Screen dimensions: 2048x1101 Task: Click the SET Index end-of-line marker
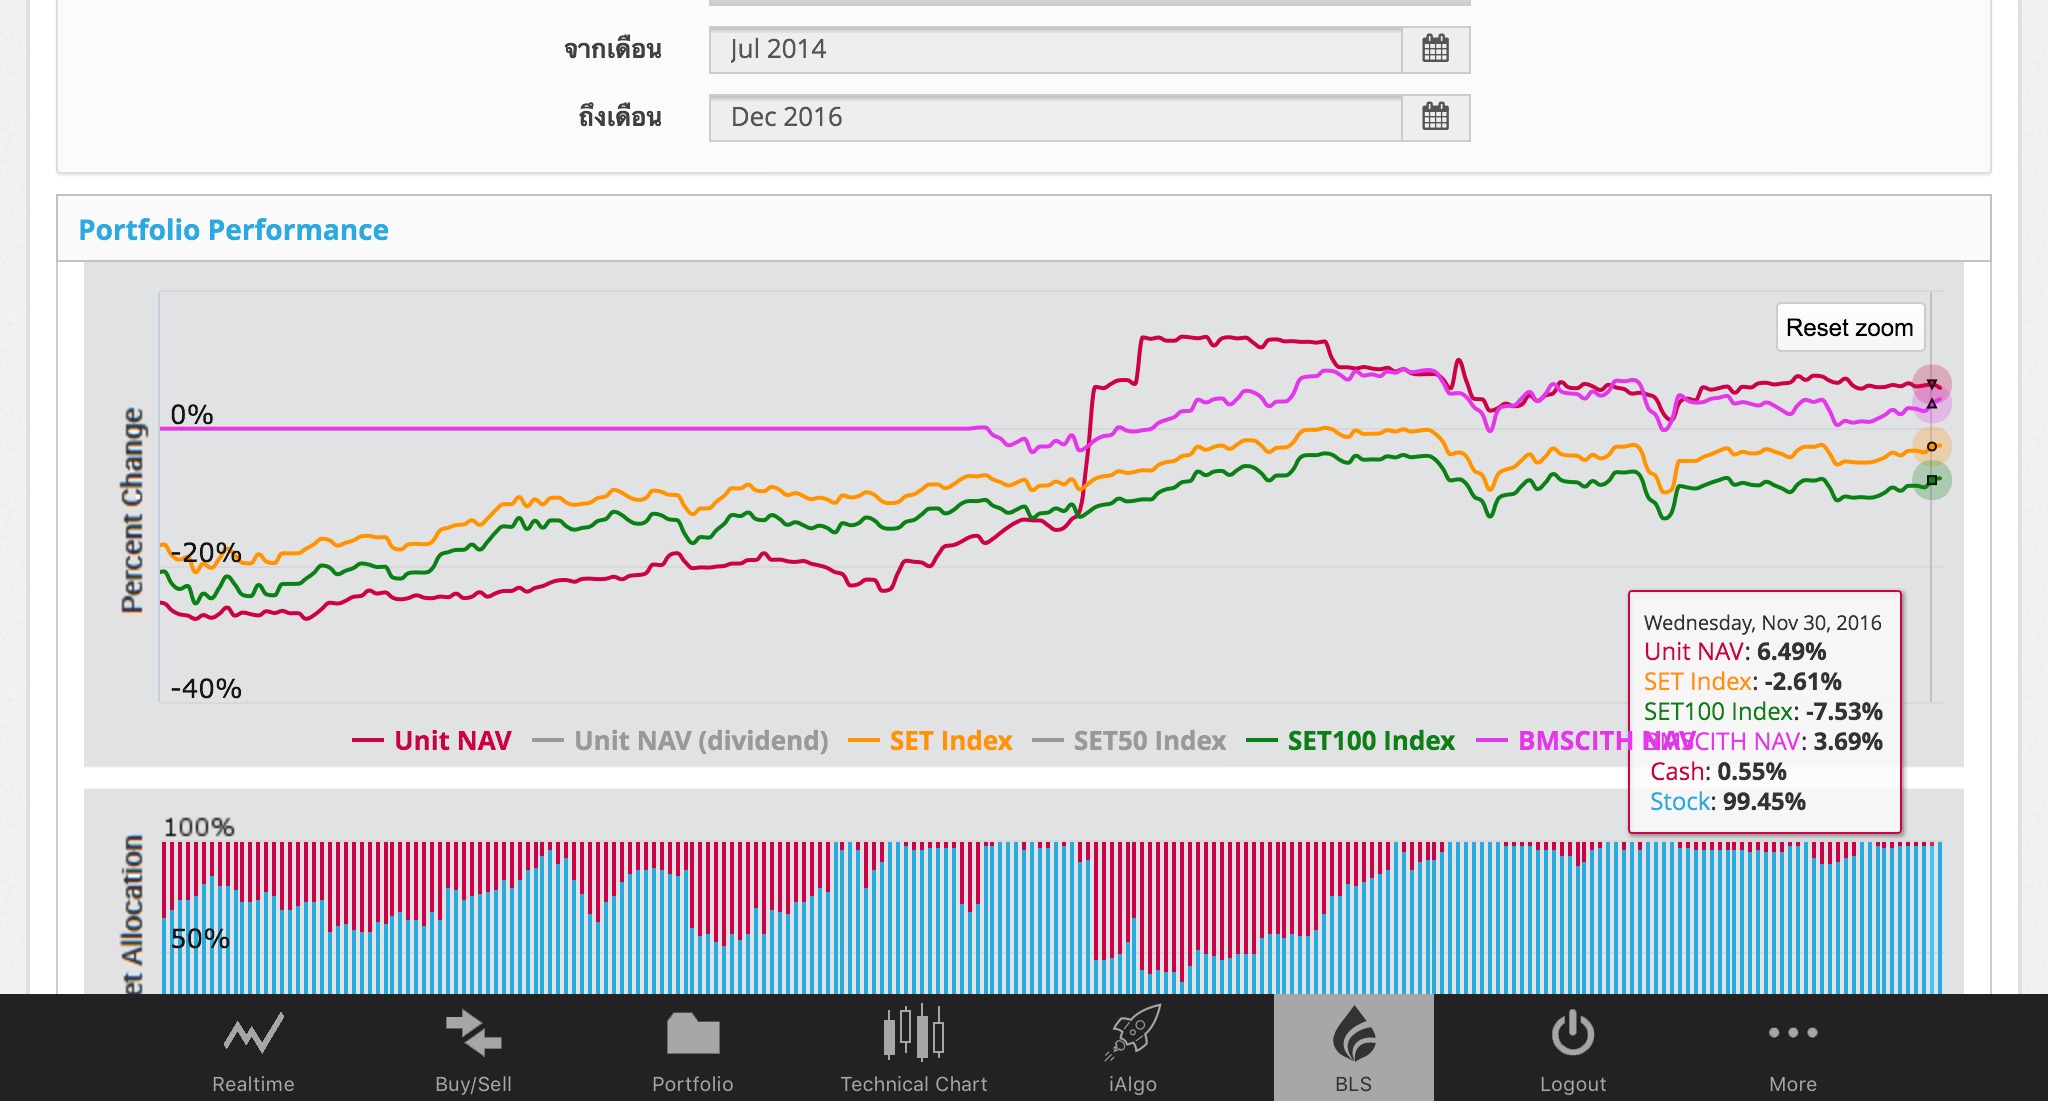tap(1932, 446)
